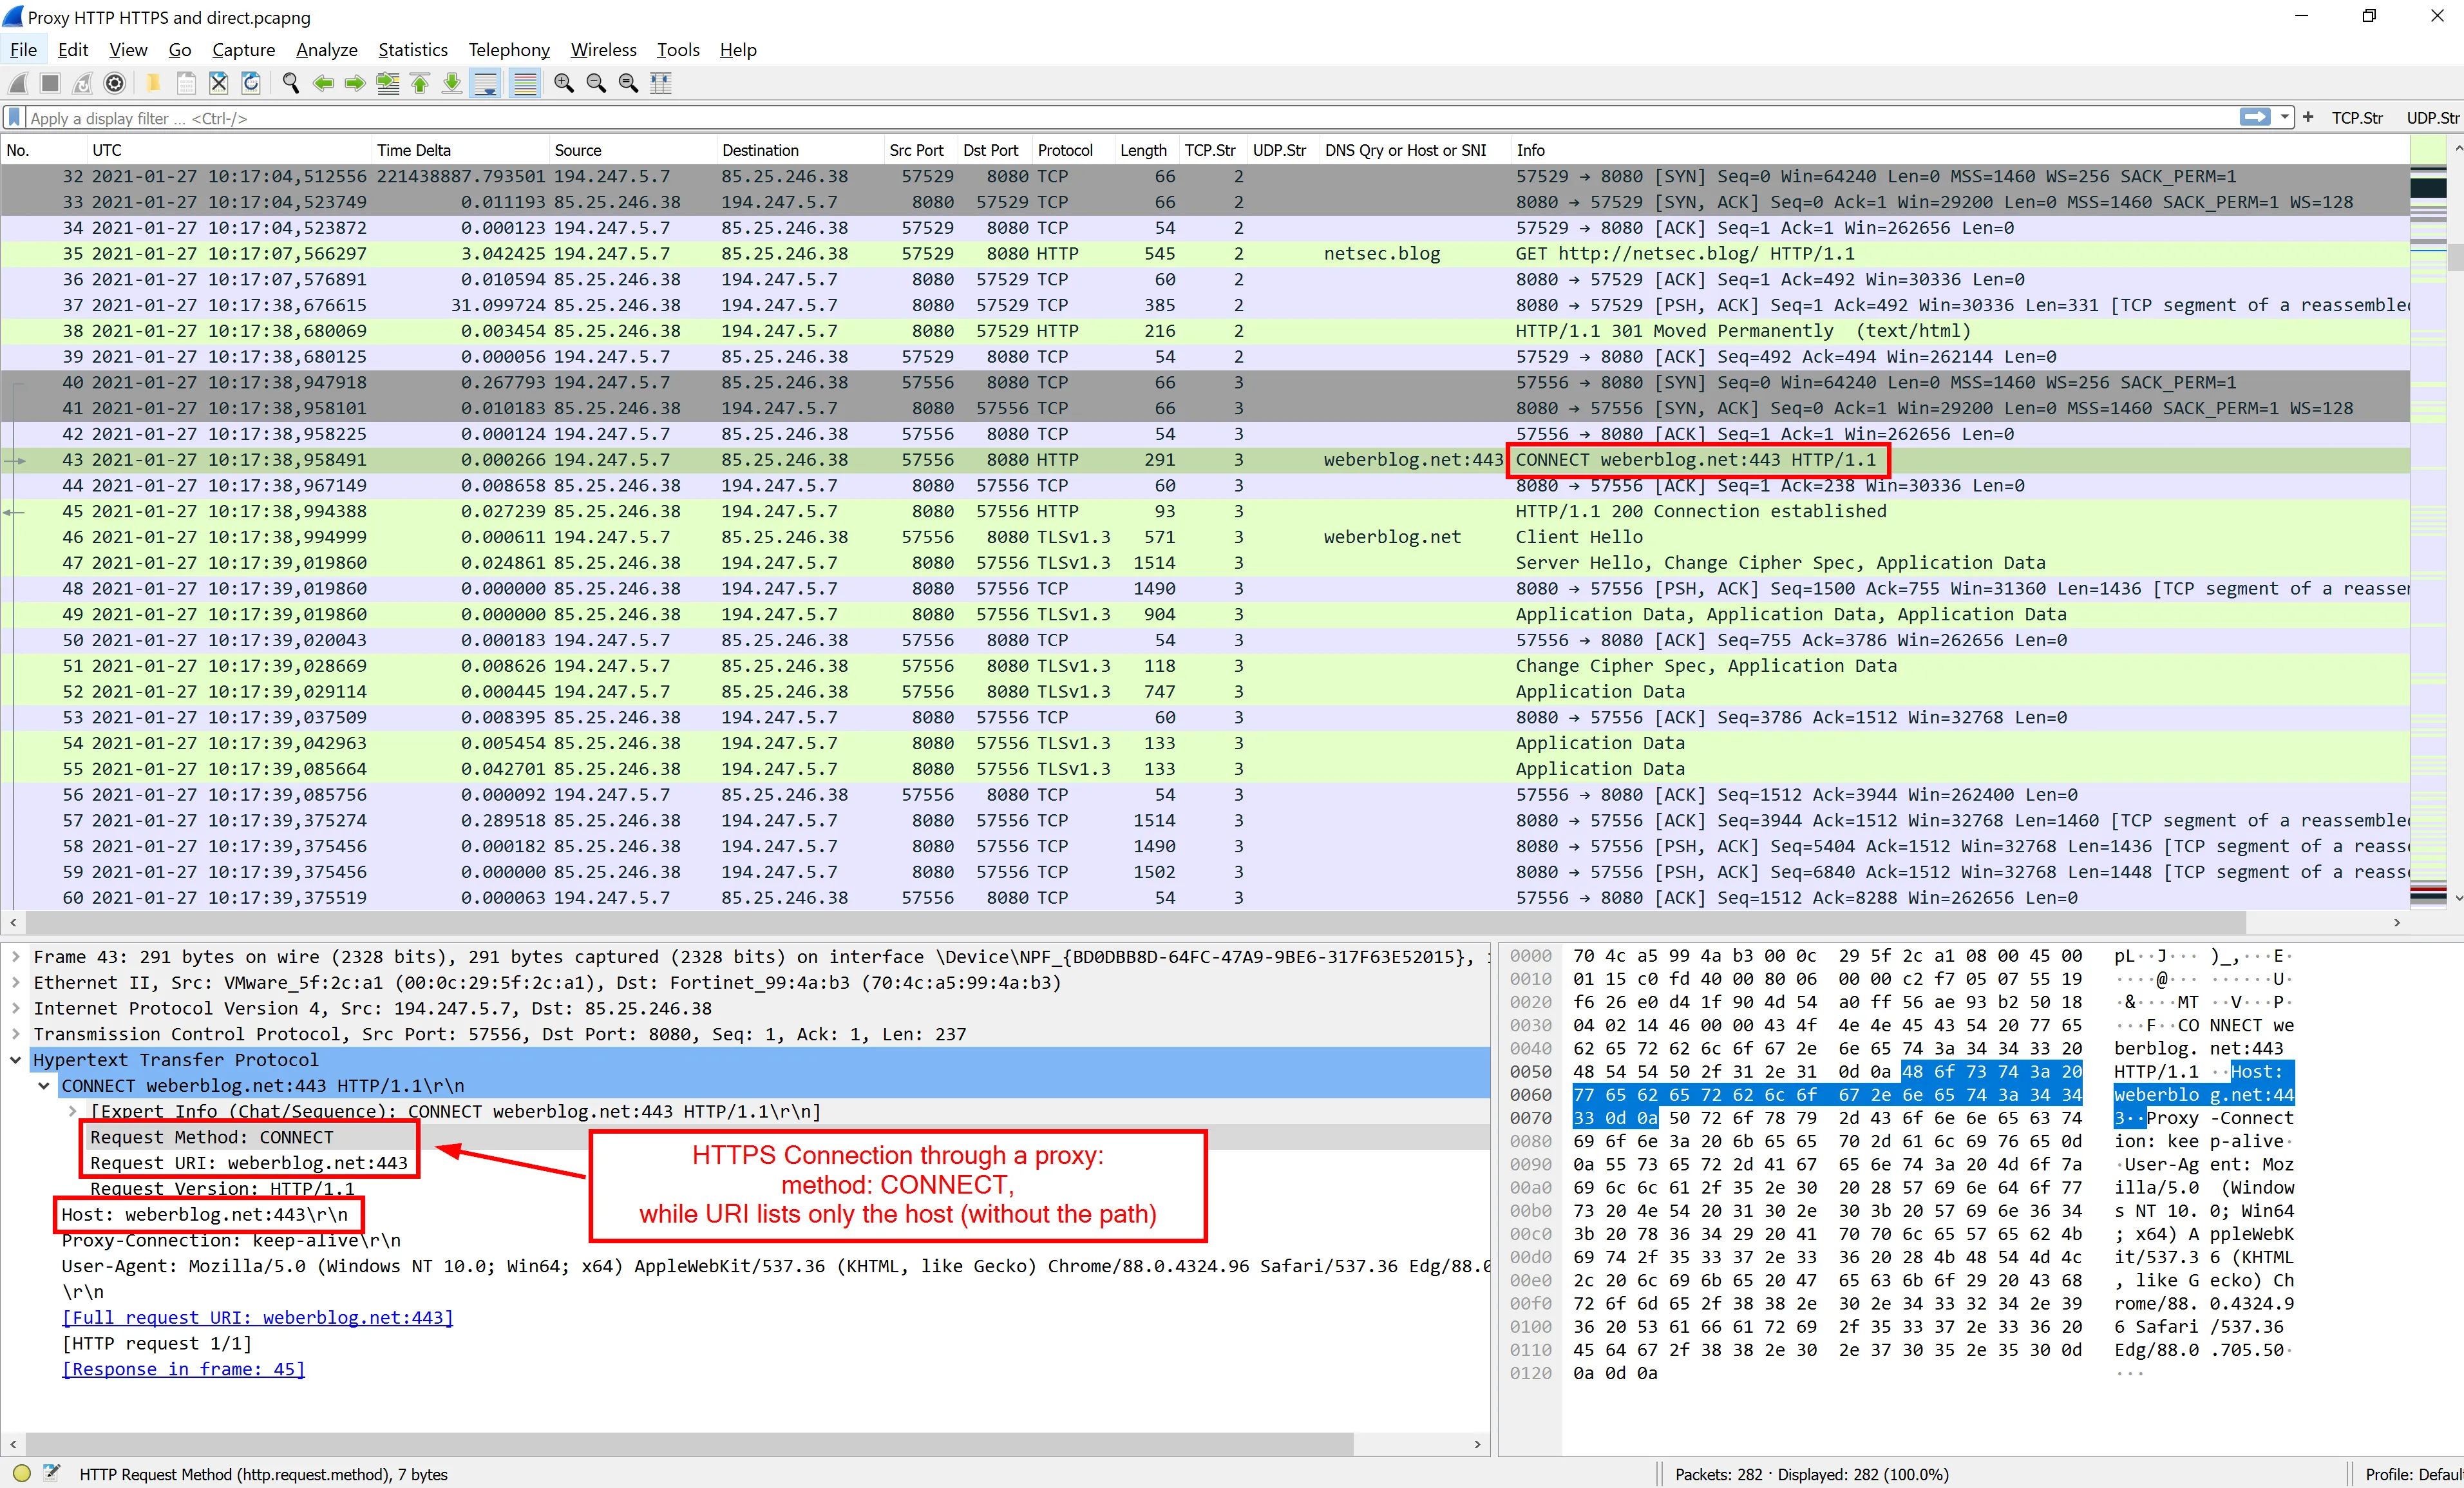
Task: Collapse the Hypertext Transfer Protocol tree
Action: click(x=16, y=1060)
